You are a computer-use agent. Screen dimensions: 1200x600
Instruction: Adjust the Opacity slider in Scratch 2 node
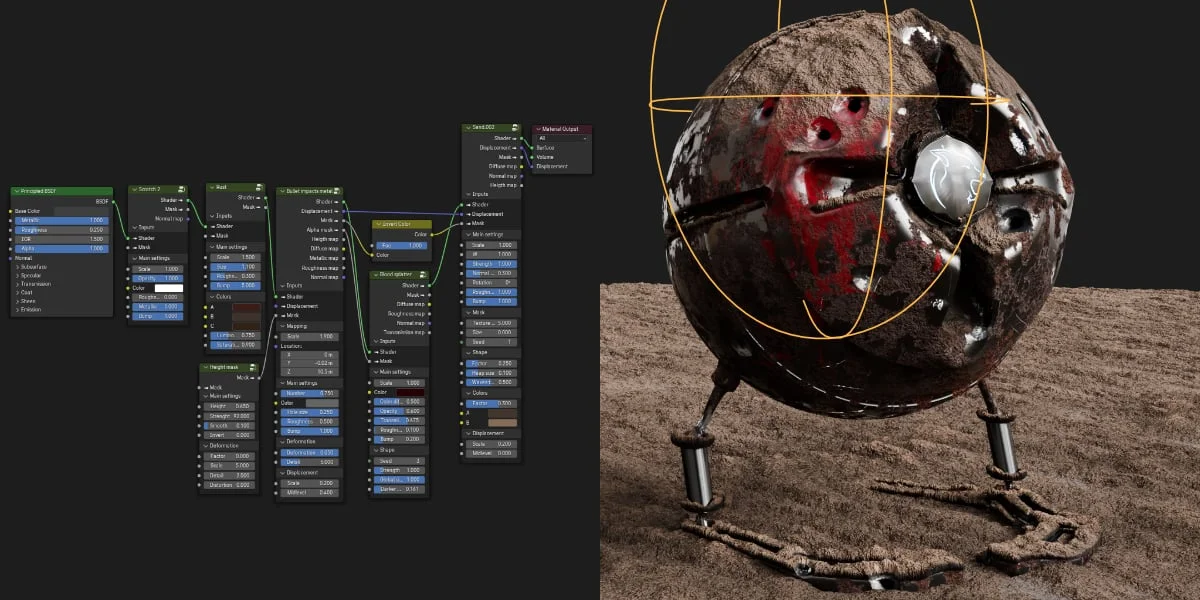pyautogui.click(x=159, y=277)
